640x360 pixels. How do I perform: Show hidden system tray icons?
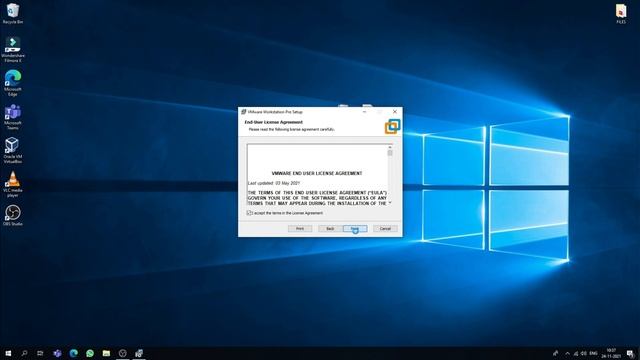coord(567,353)
